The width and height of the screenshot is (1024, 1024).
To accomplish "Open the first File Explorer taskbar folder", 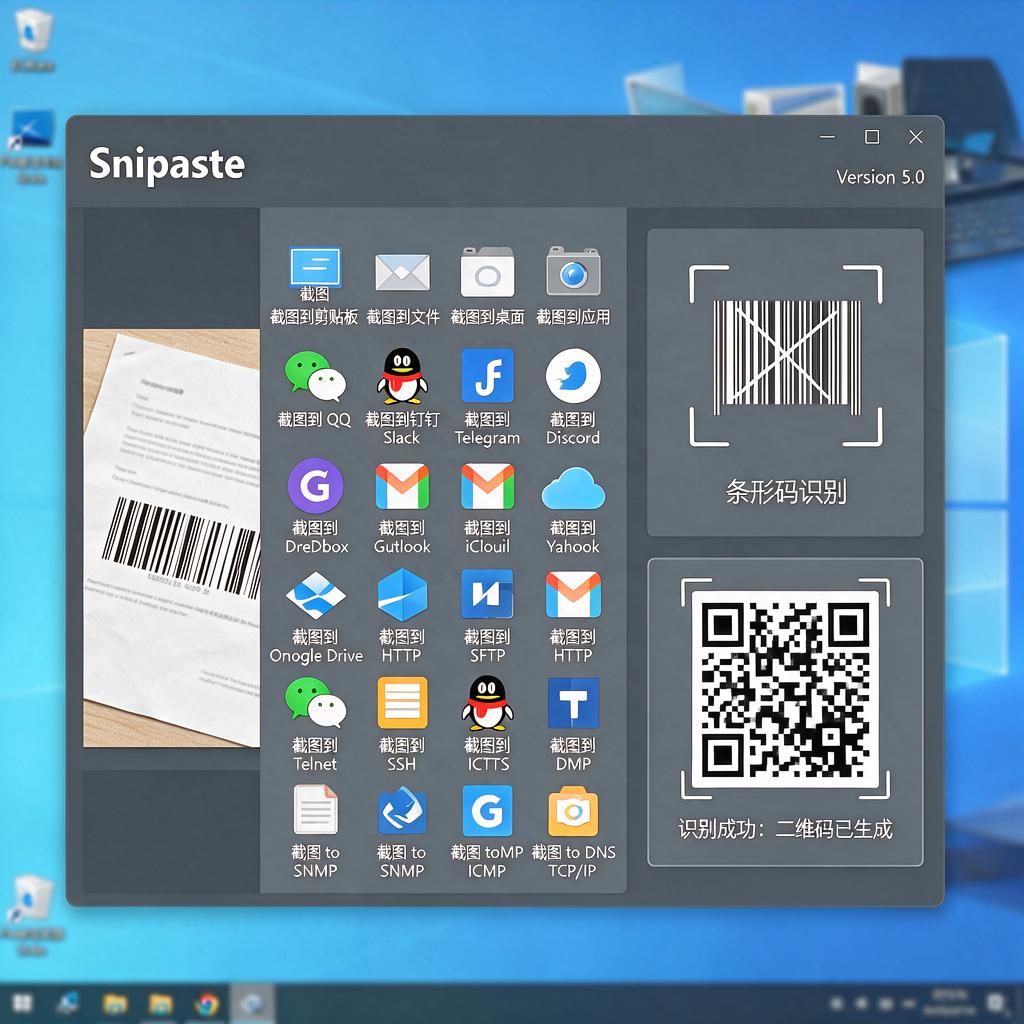I will click(x=115, y=1003).
